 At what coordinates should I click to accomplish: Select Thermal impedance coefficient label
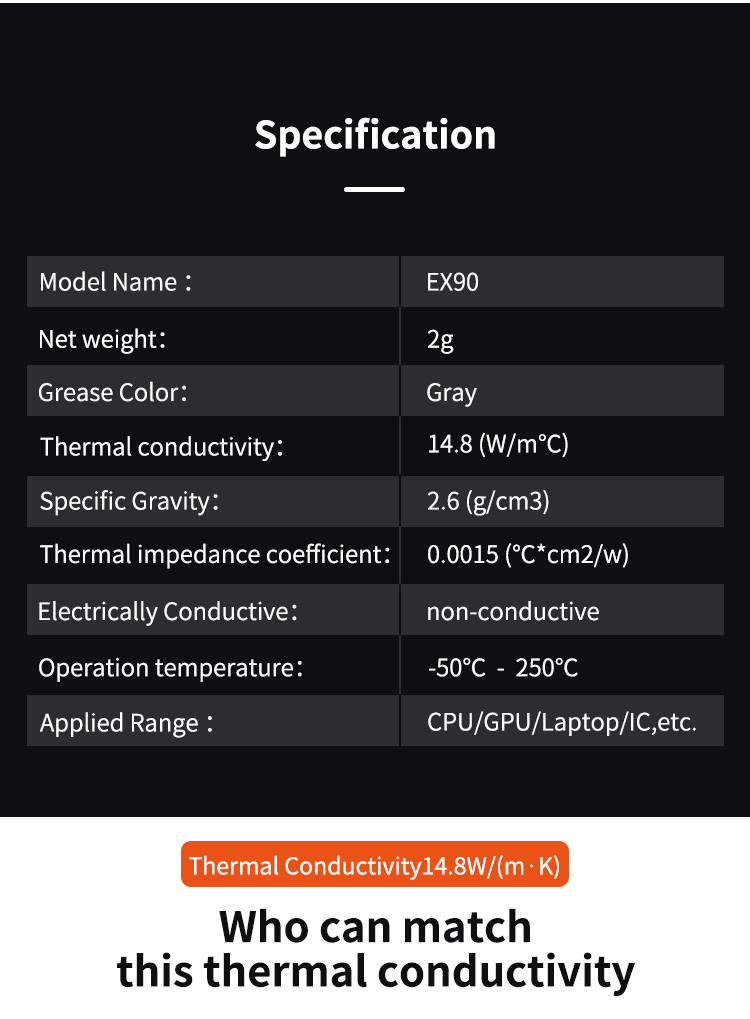215,555
